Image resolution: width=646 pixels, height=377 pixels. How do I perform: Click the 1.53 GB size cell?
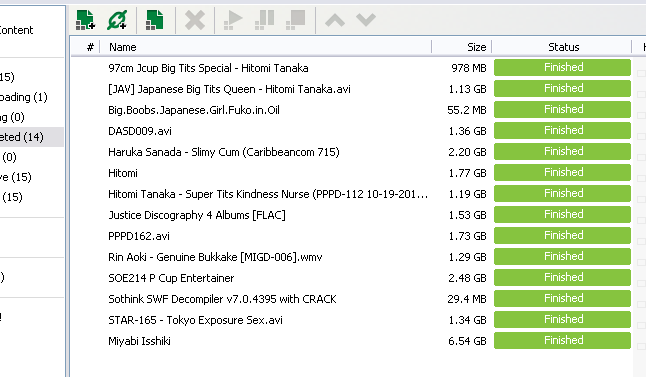click(x=467, y=215)
